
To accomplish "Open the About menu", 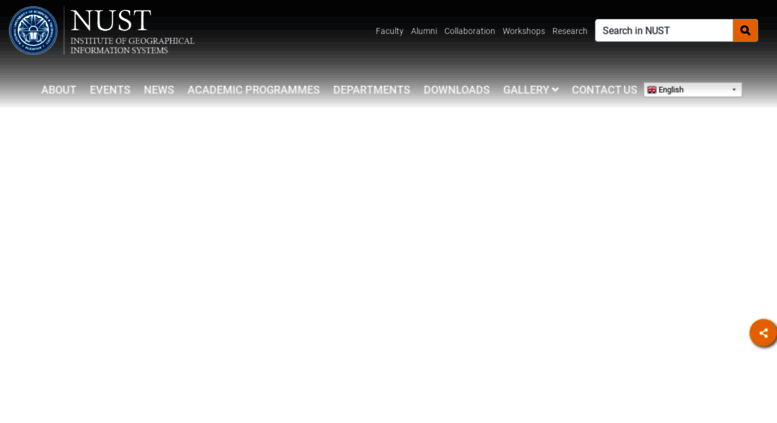I will [x=58, y=90].
